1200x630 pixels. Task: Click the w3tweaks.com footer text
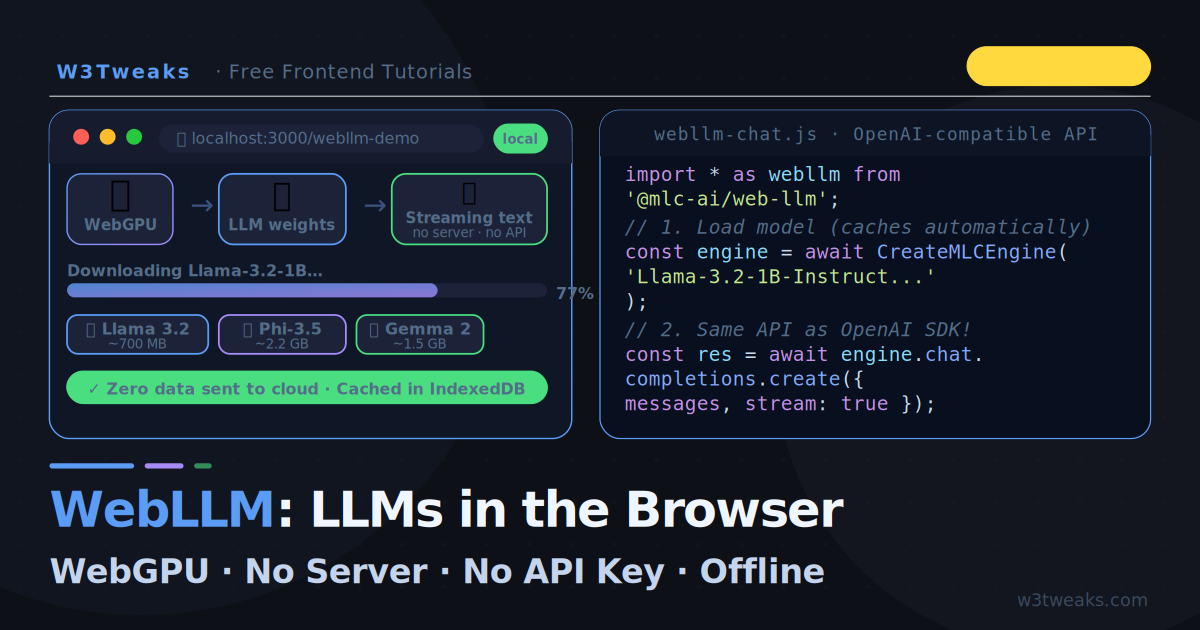[x=1082, y=600]
